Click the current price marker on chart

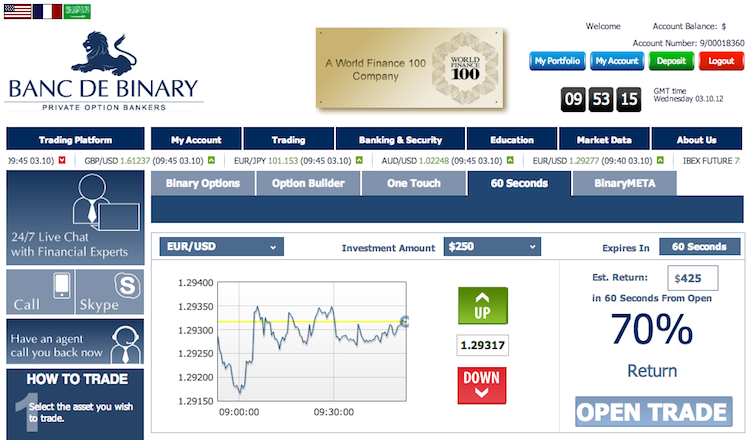(405, 321)
